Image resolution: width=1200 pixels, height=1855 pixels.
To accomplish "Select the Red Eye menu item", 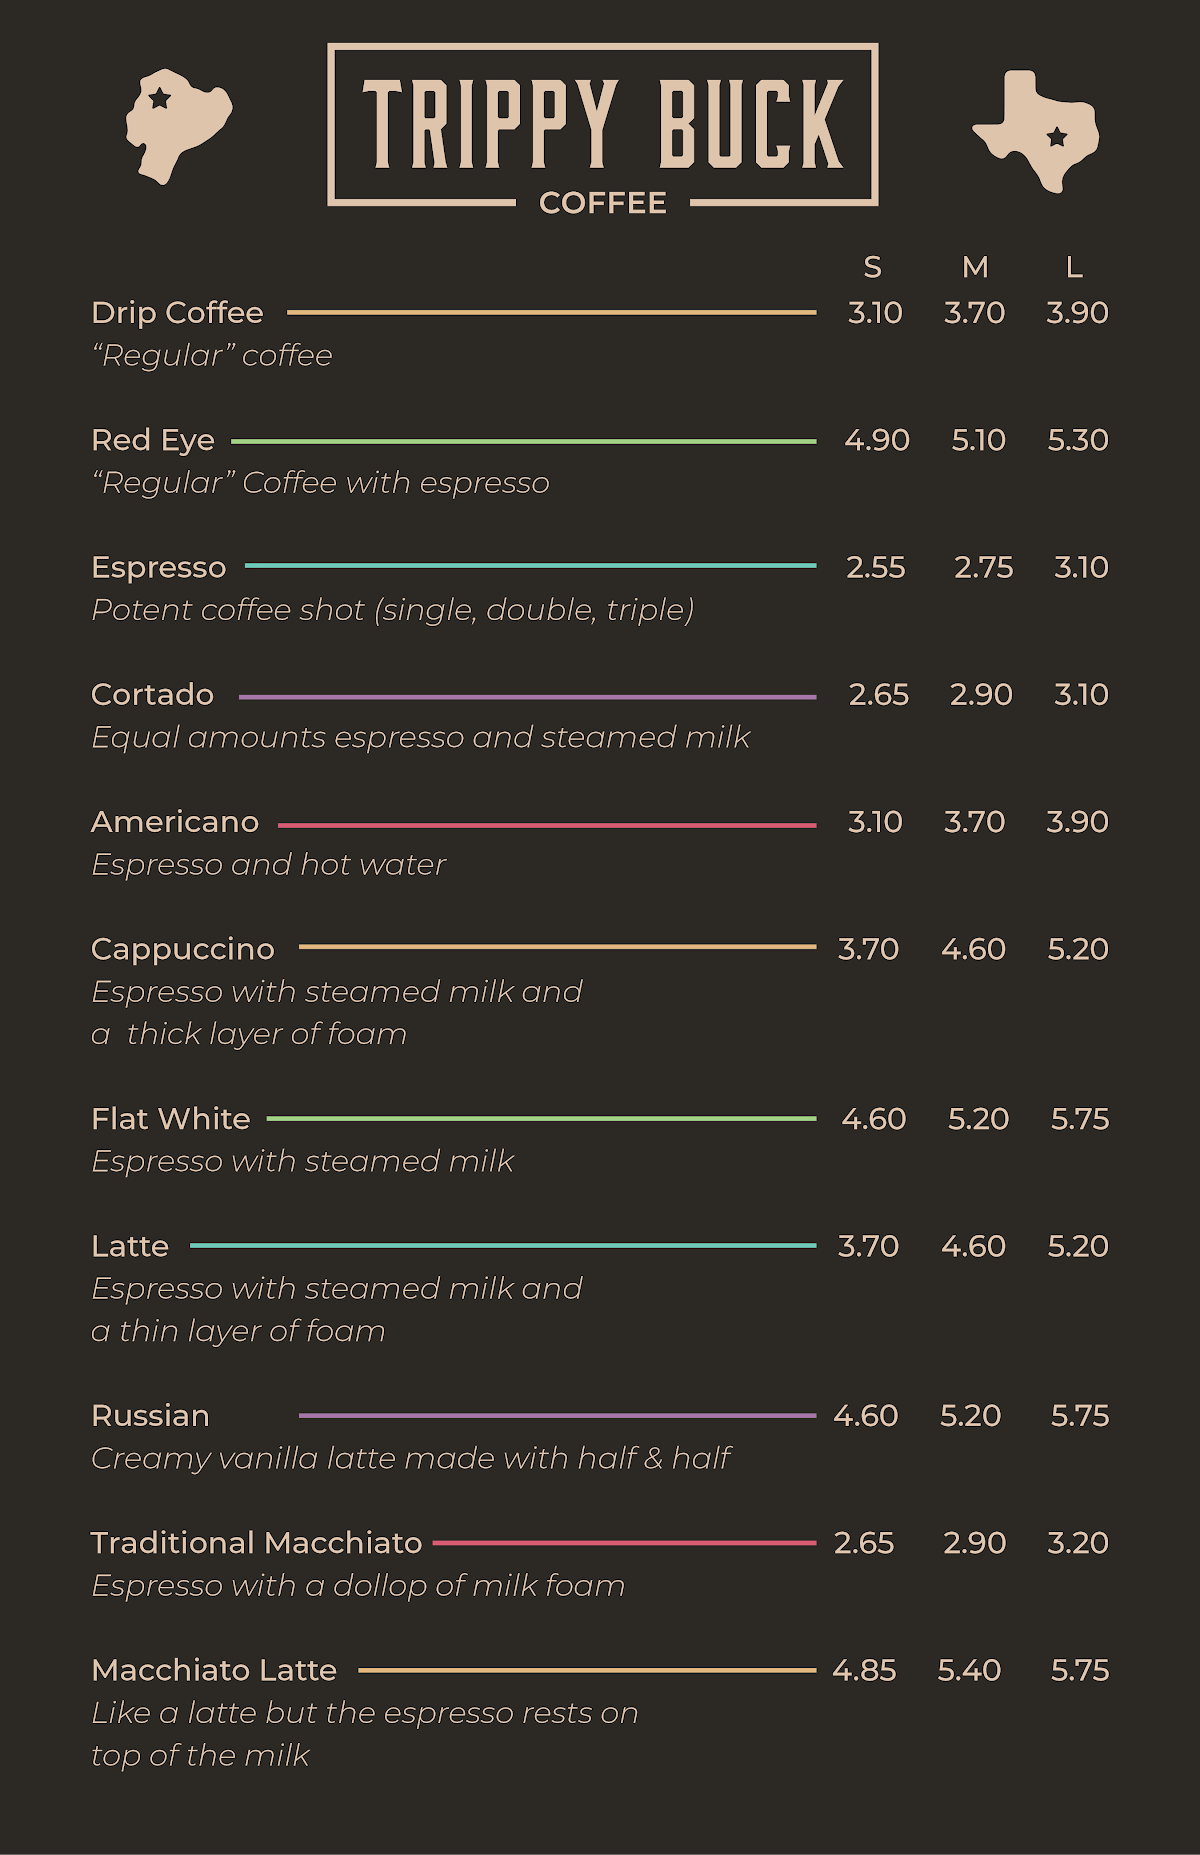I will coord(153,440).
